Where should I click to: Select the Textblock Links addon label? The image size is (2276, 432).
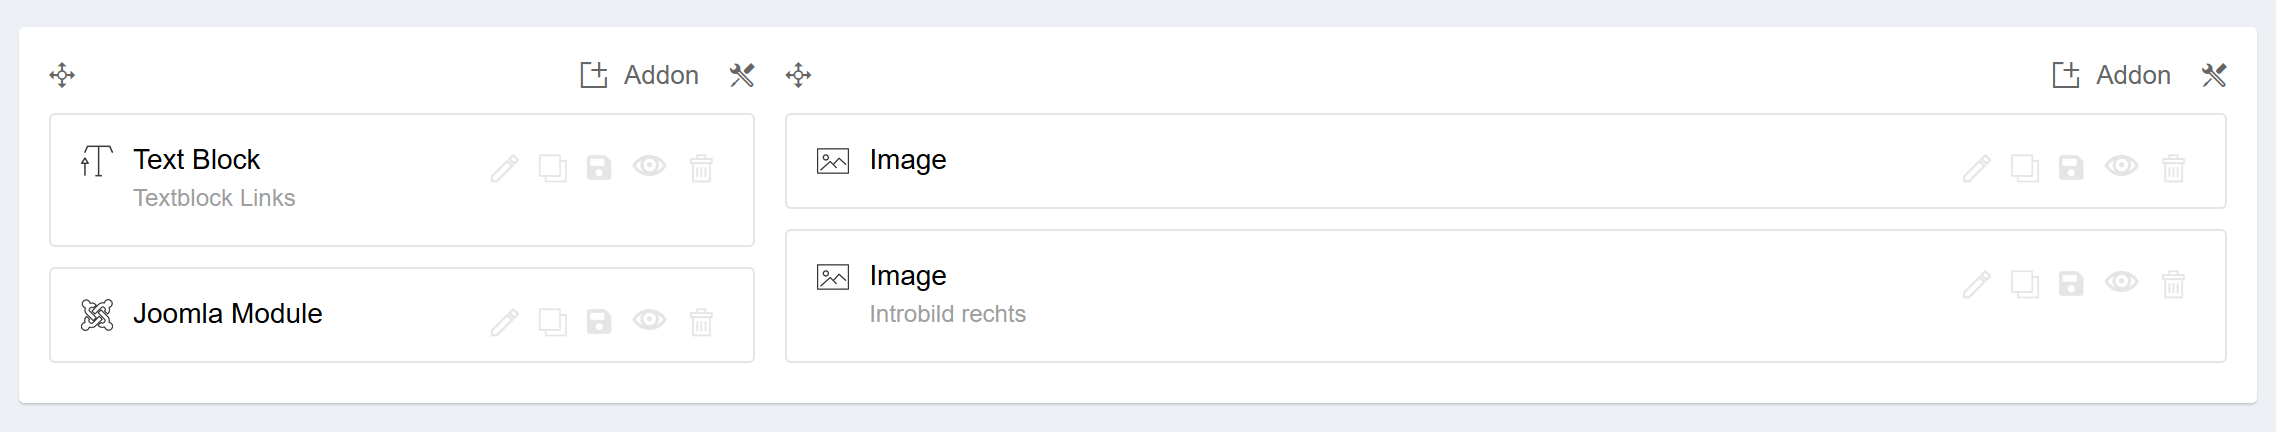[214, 198]
